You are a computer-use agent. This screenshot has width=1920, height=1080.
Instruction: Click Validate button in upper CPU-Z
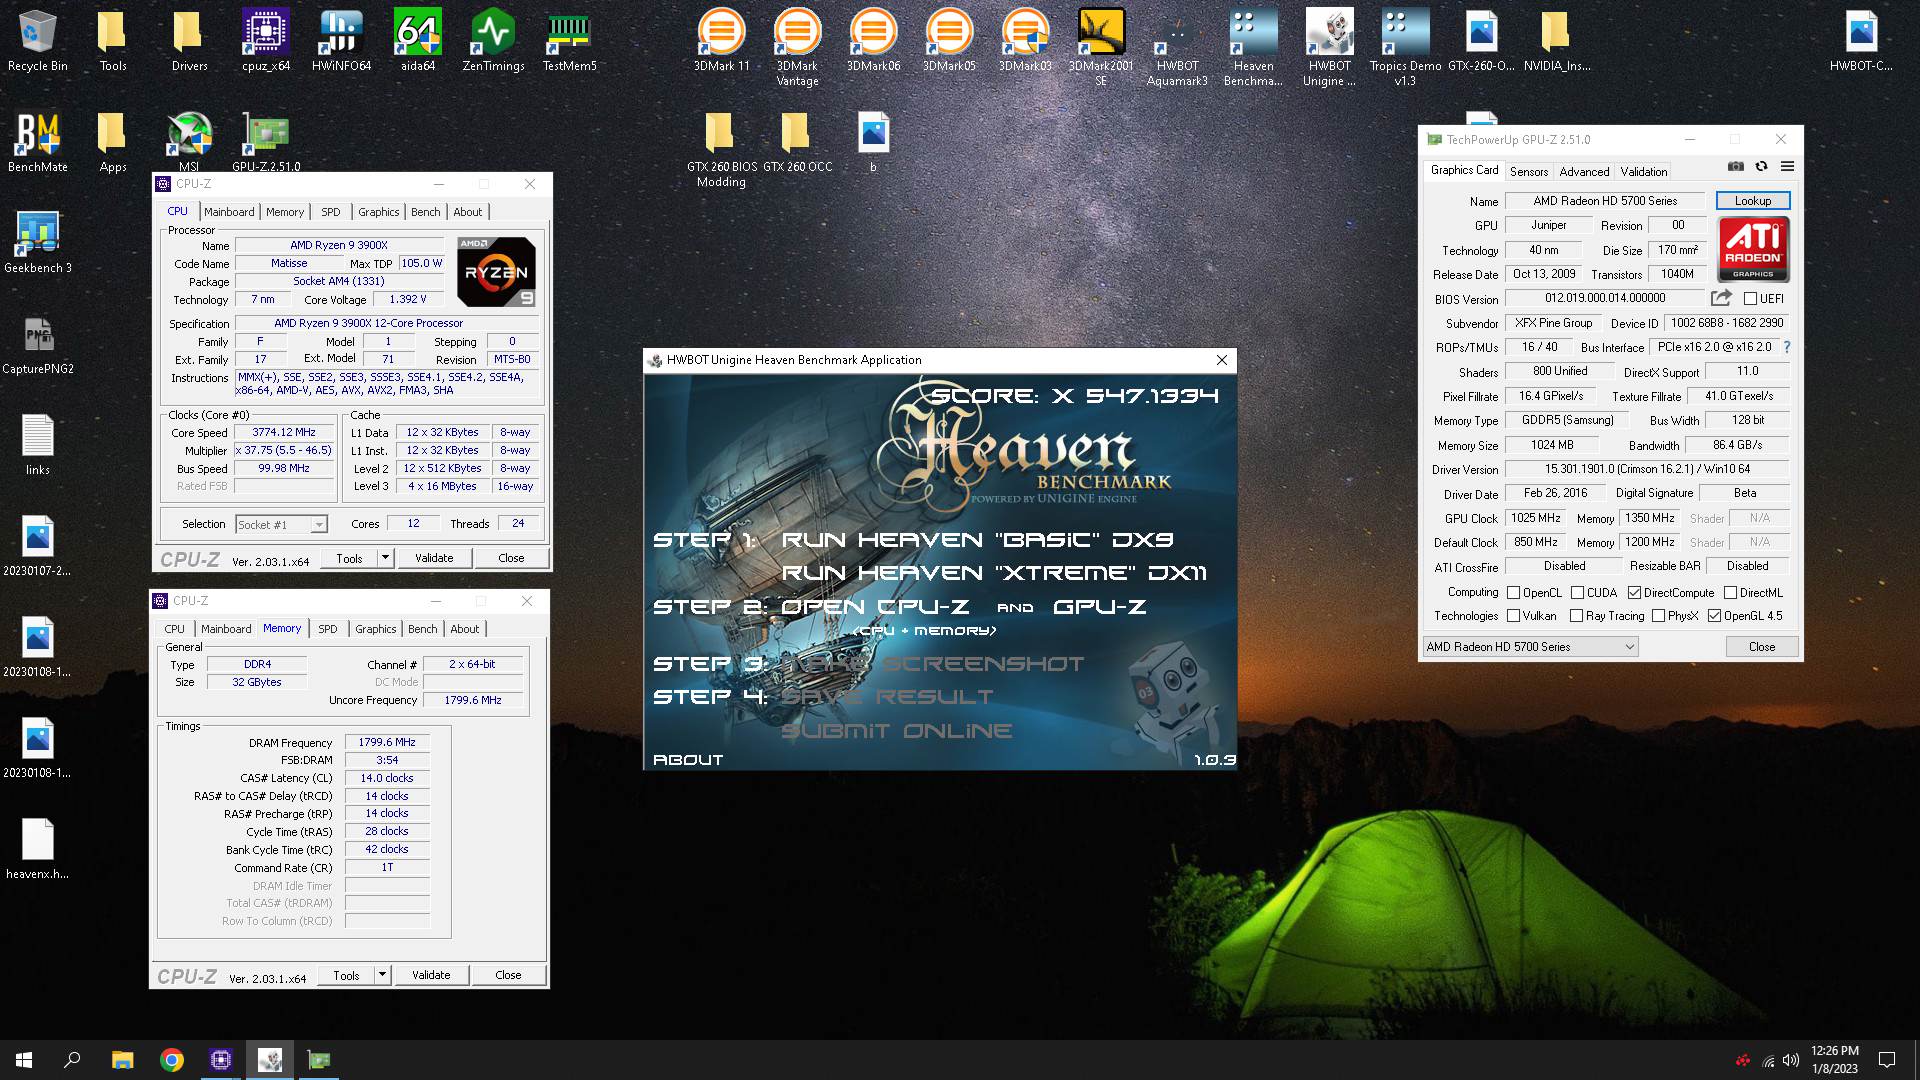pos(434,558)
